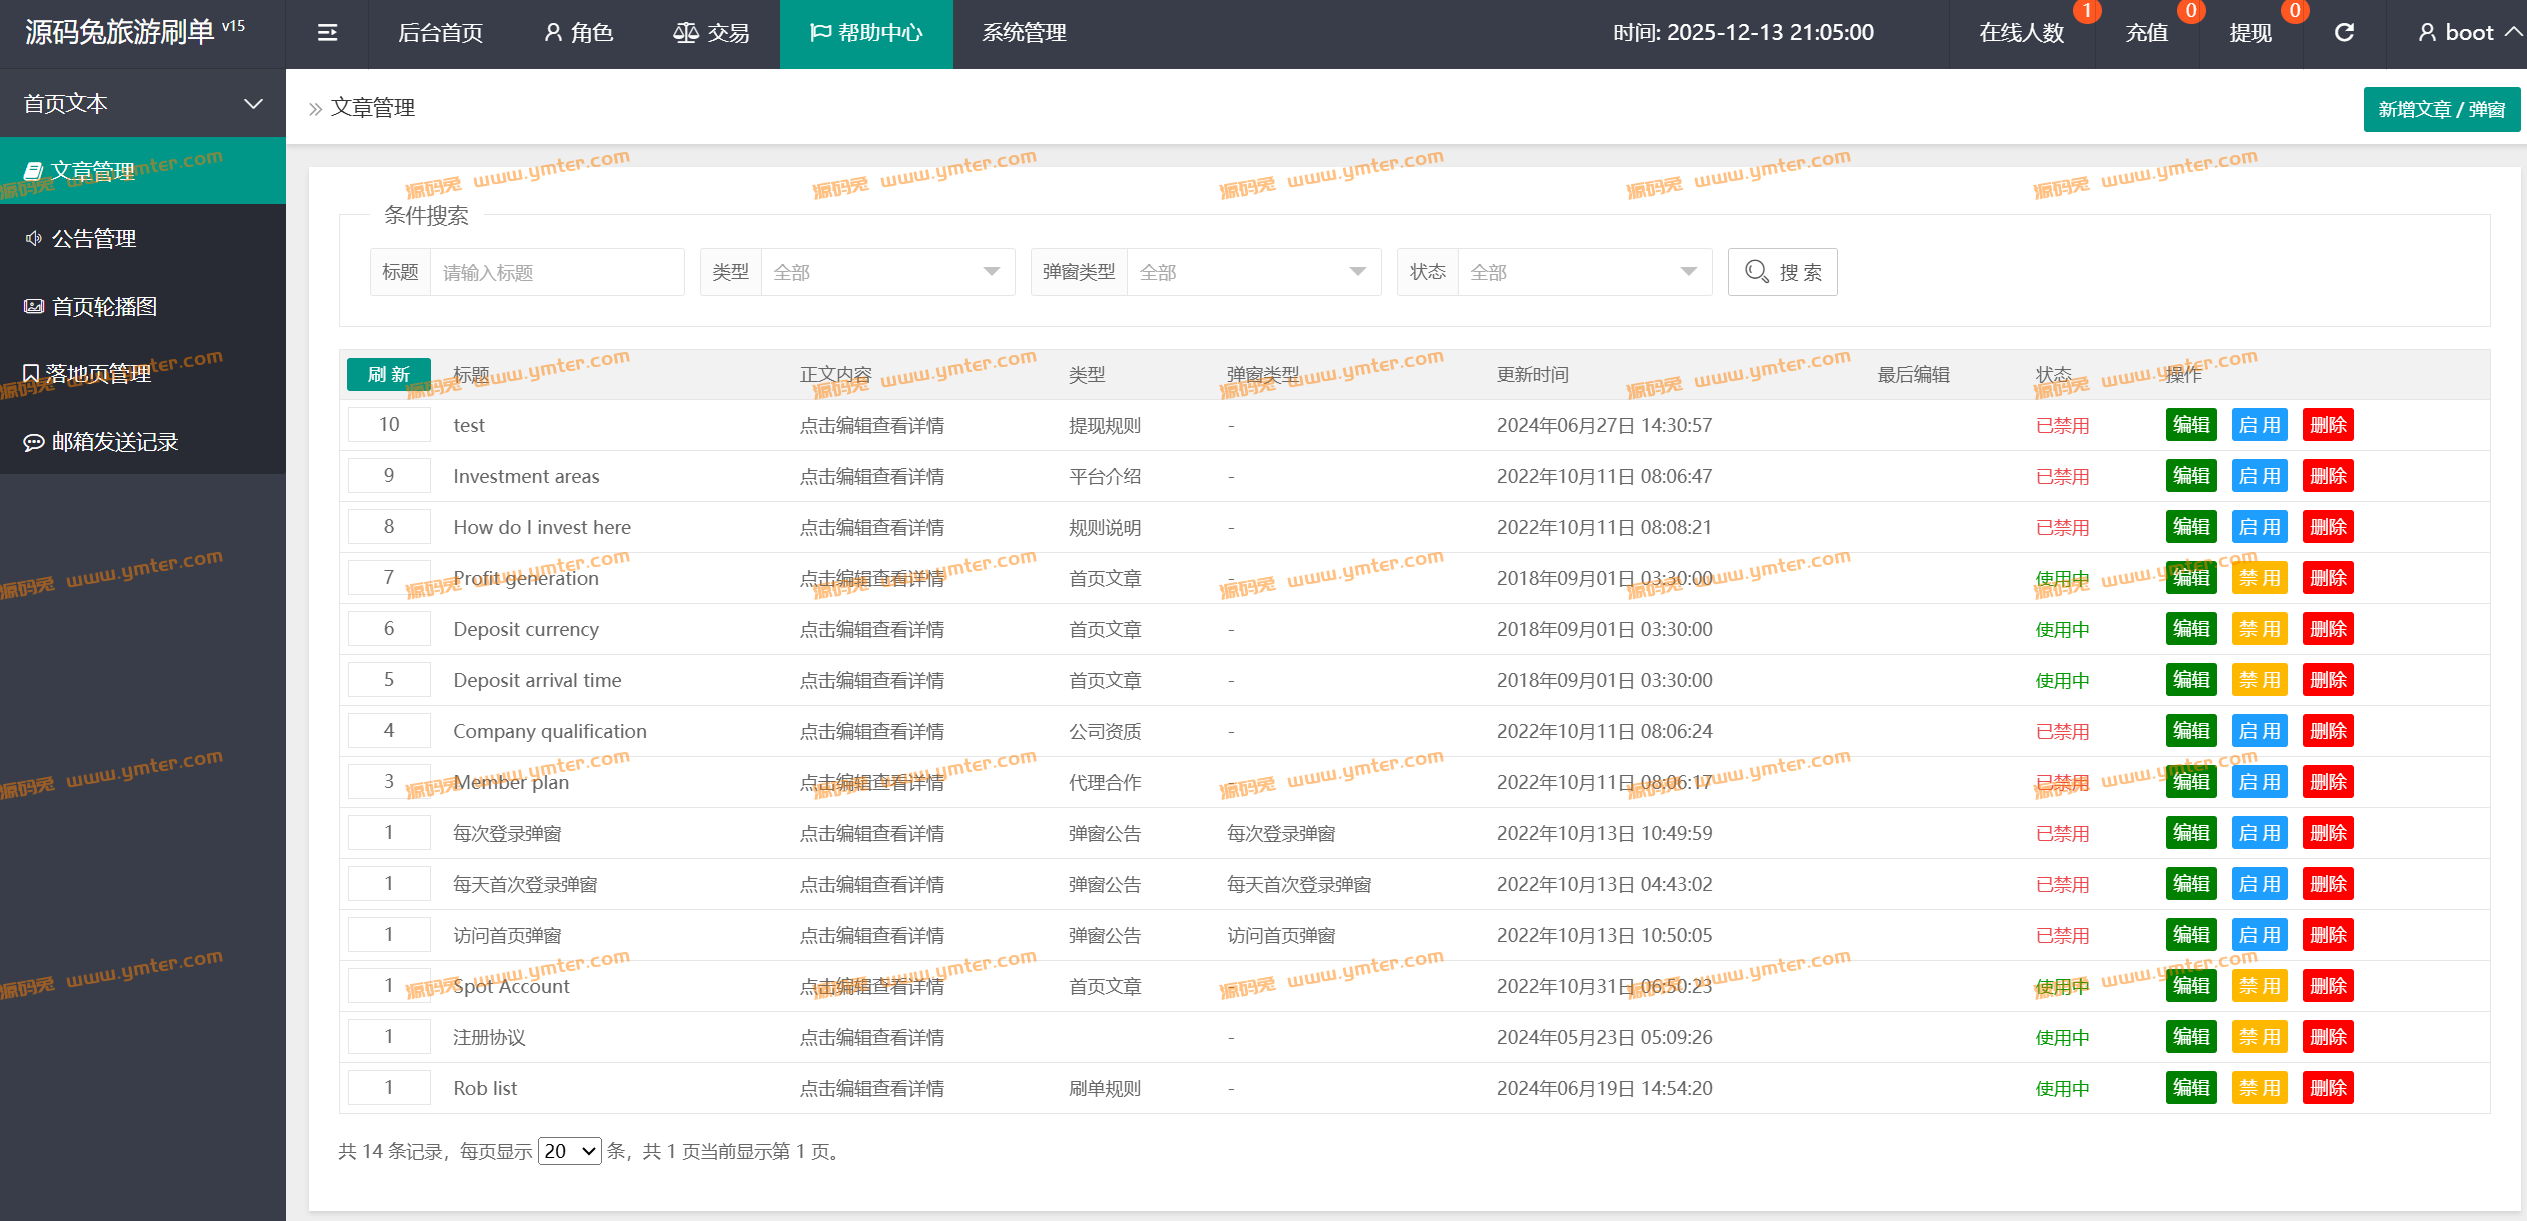Click 新增文章 / 弹窗 button
This screenshot has height=1221, width=2527.
click(x=2440, y=109)
